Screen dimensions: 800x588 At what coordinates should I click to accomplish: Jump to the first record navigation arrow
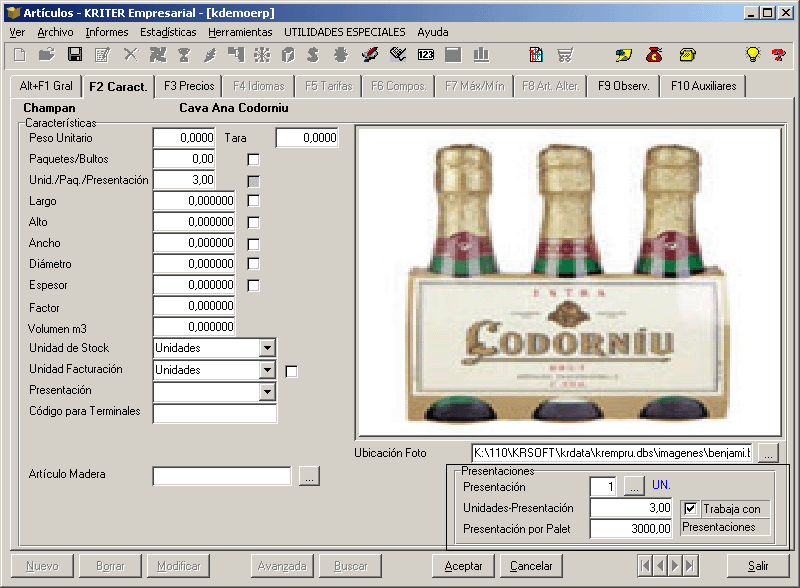(x=645, y=566)
